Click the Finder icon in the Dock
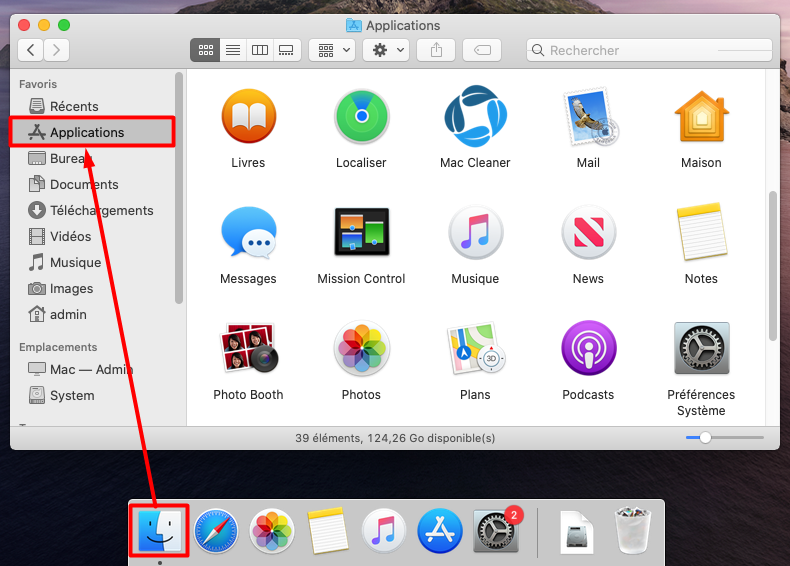Image resolution: width=790 pixels, height=566 pixels. click(x=160, y=531)
